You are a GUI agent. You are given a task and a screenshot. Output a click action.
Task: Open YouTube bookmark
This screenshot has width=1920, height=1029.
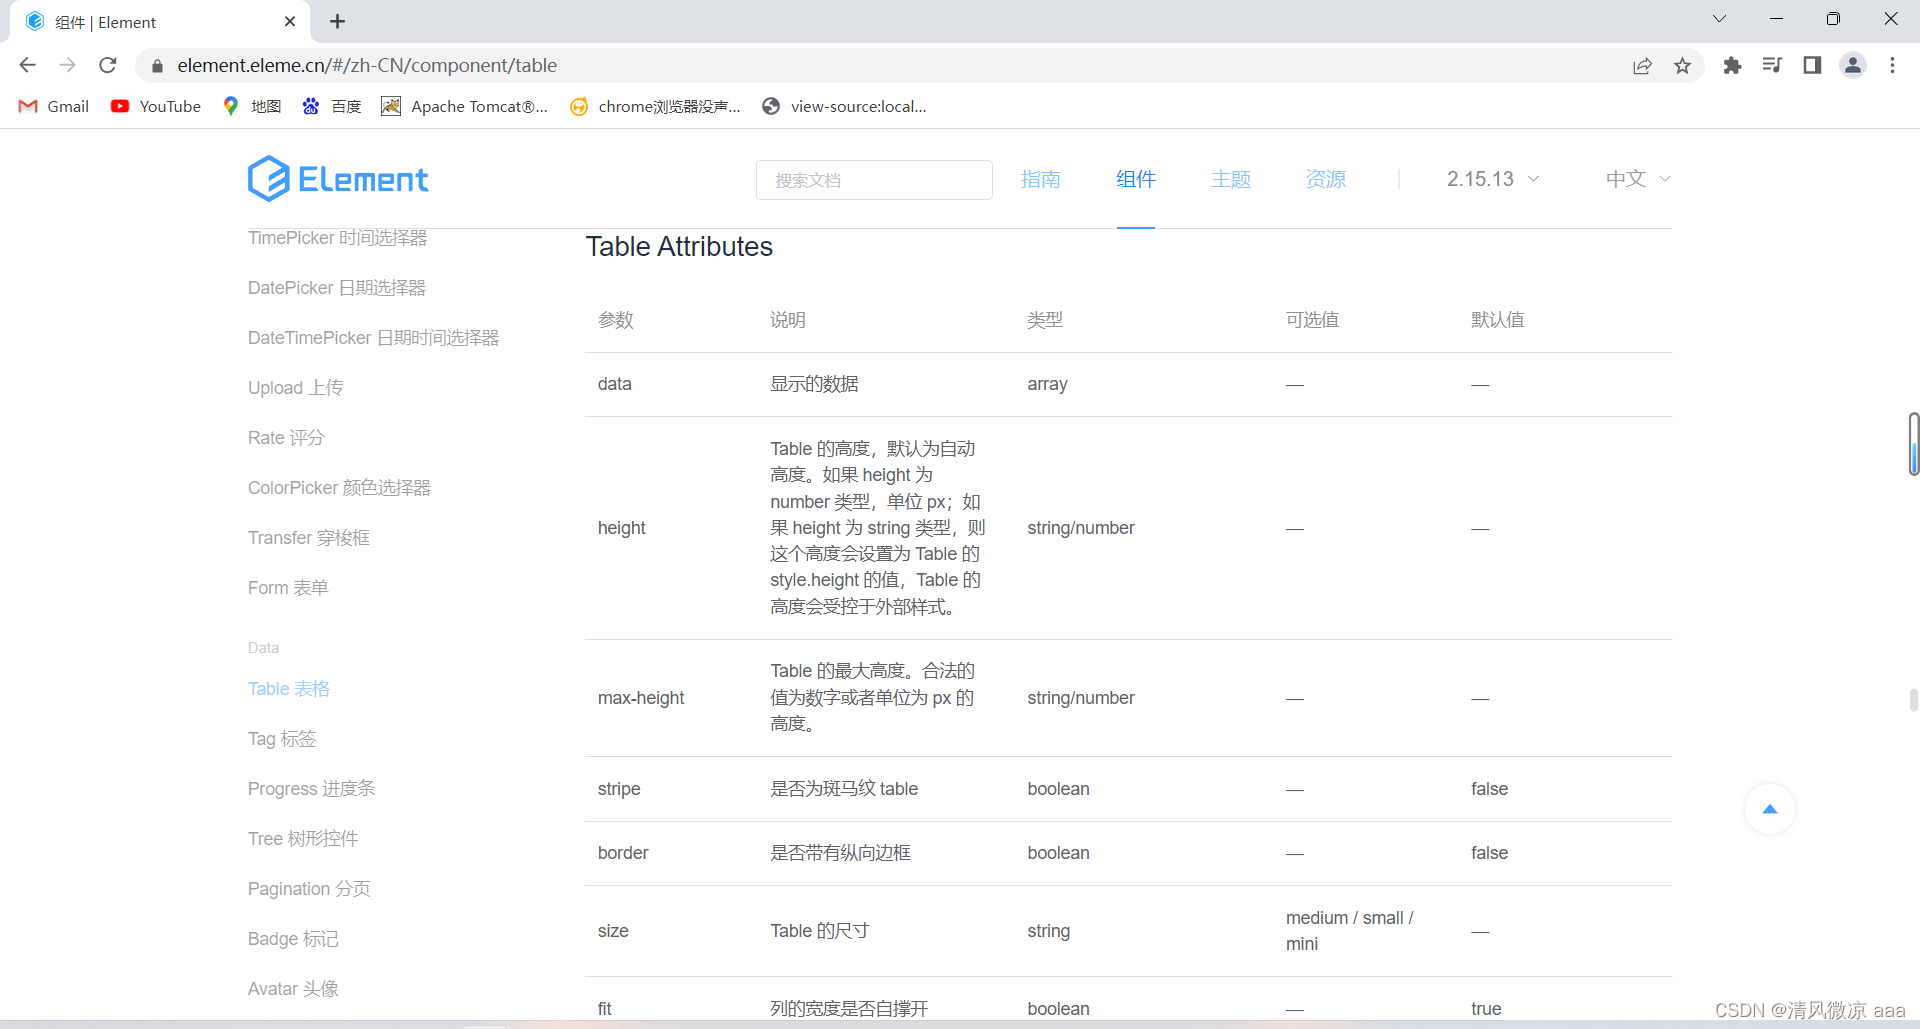coord(156,106)
